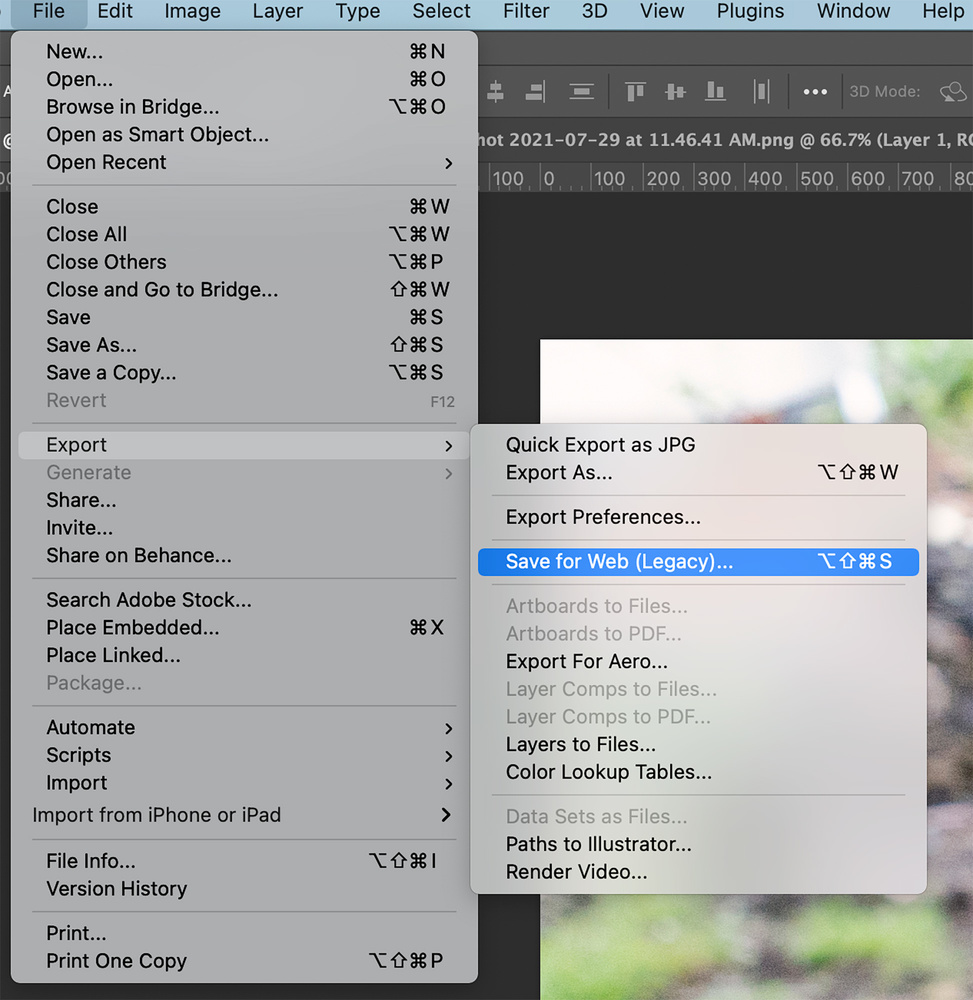Expand the Open Recent submenu
This screenshot has width=973, height=1000.
click(x=448, y=163)
